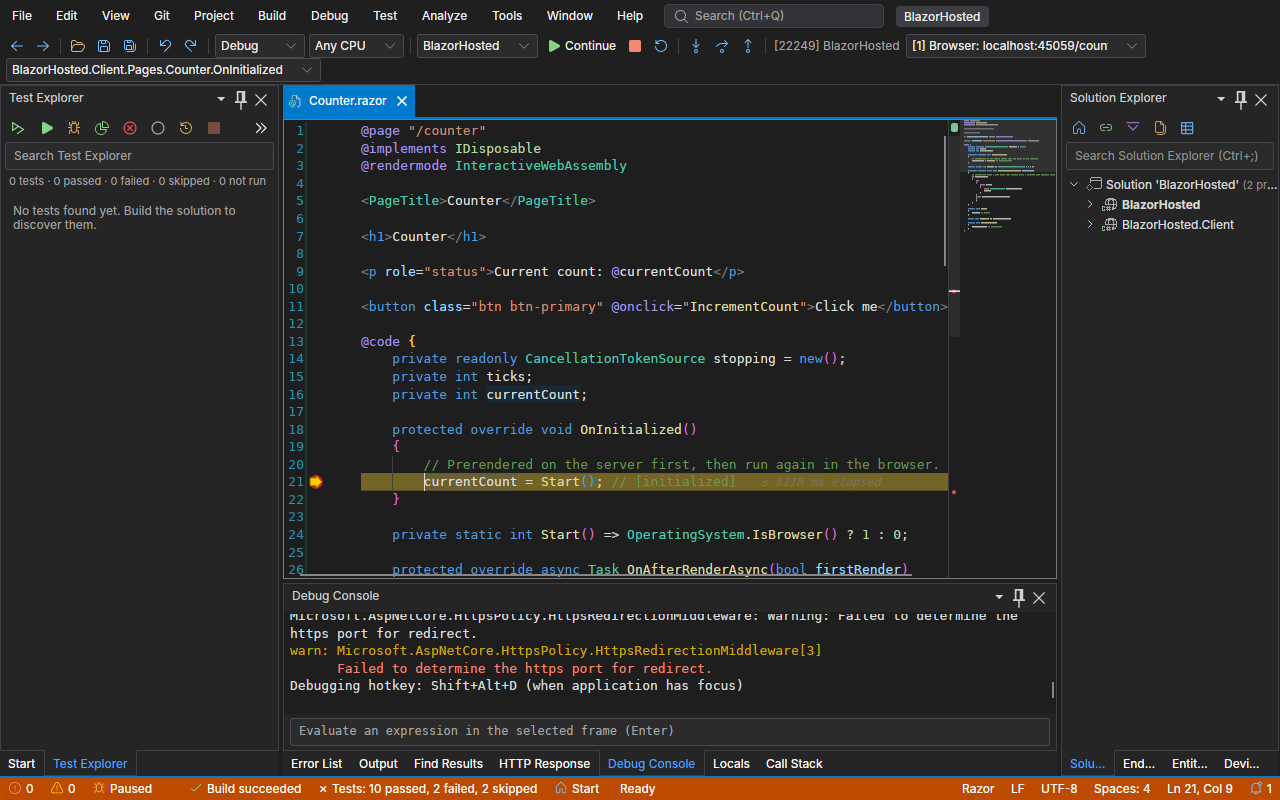
Task: Click the editor vertical scrollbar
Action: click(x=954, y=230)
